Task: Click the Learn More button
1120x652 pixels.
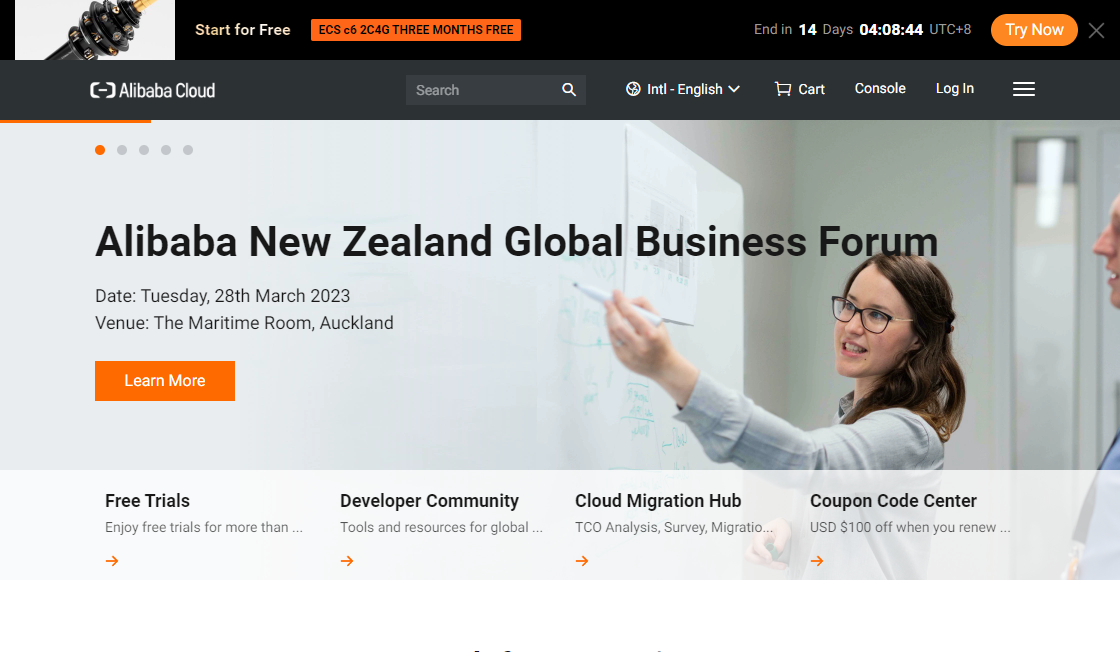Action: click(x=165, y=381)
